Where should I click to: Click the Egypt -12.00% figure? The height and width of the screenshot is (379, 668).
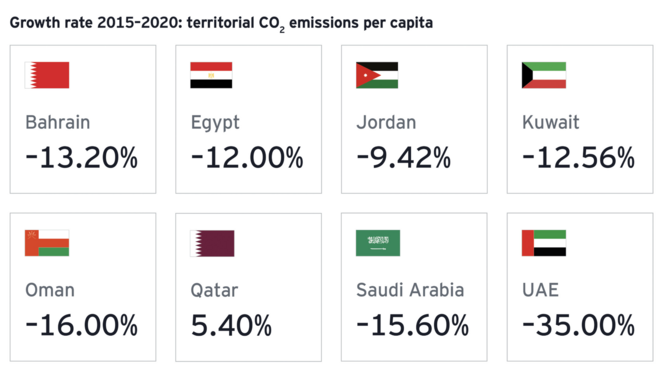click(x=247, y=158)
